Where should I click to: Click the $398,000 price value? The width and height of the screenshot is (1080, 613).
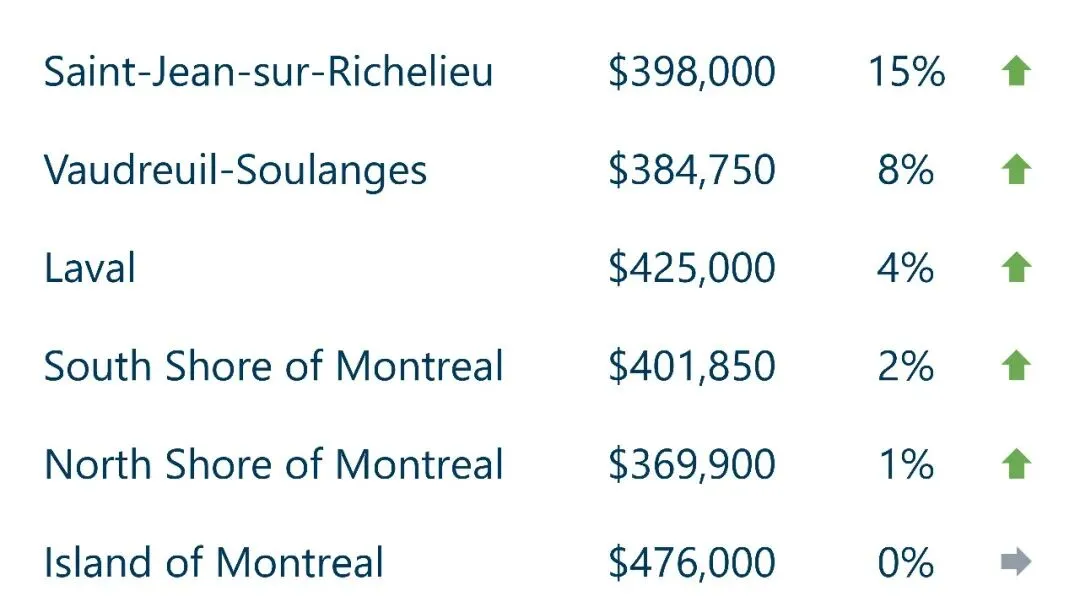tap(691, 72)
